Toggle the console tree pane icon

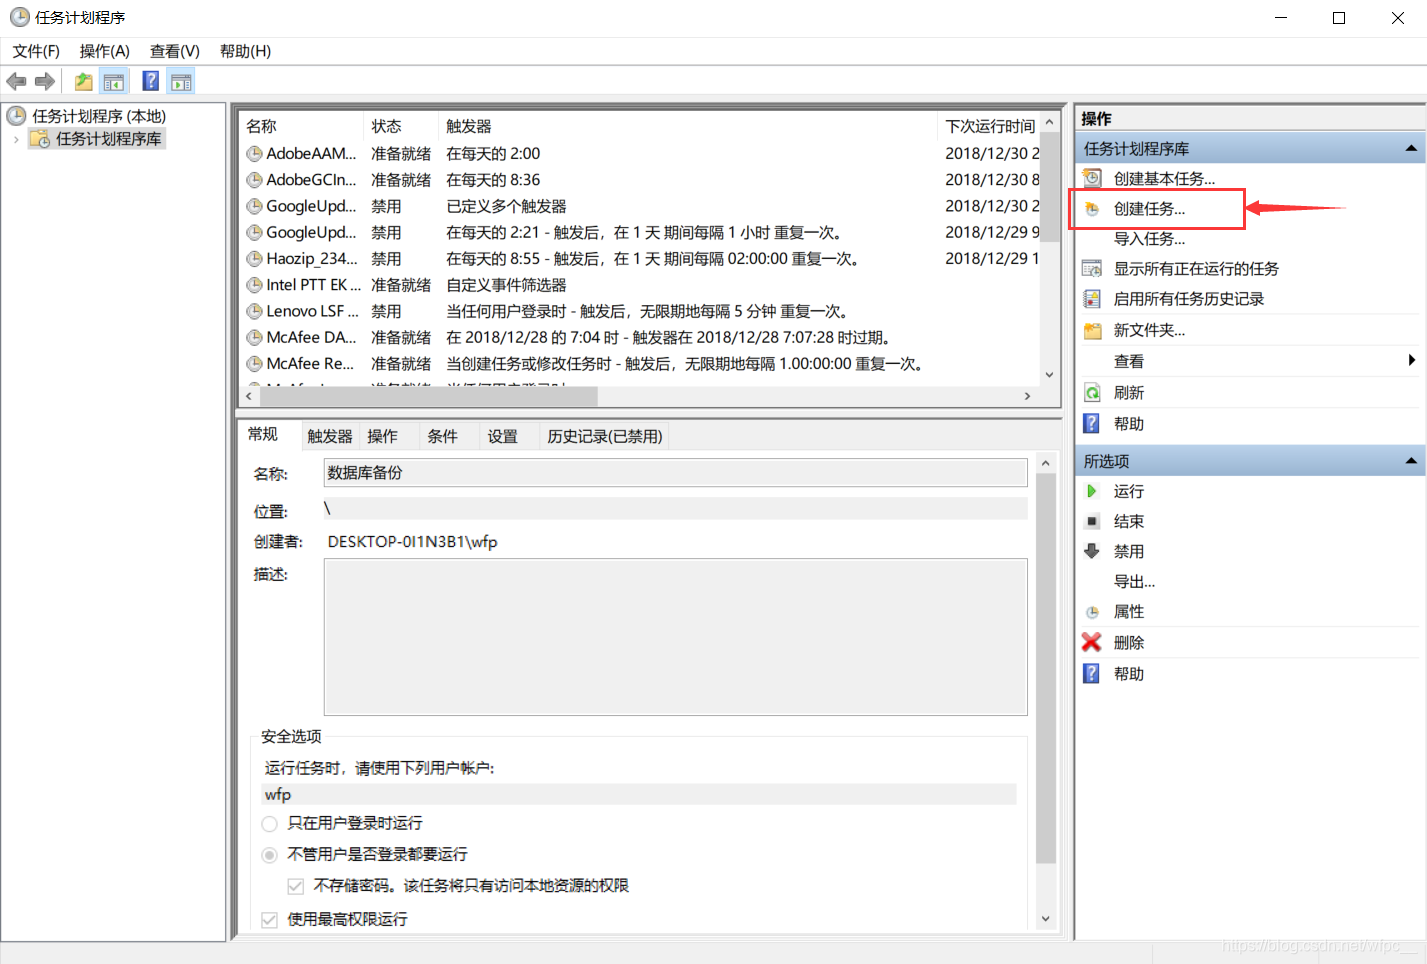pyautogui.click(x=114, y=81)
